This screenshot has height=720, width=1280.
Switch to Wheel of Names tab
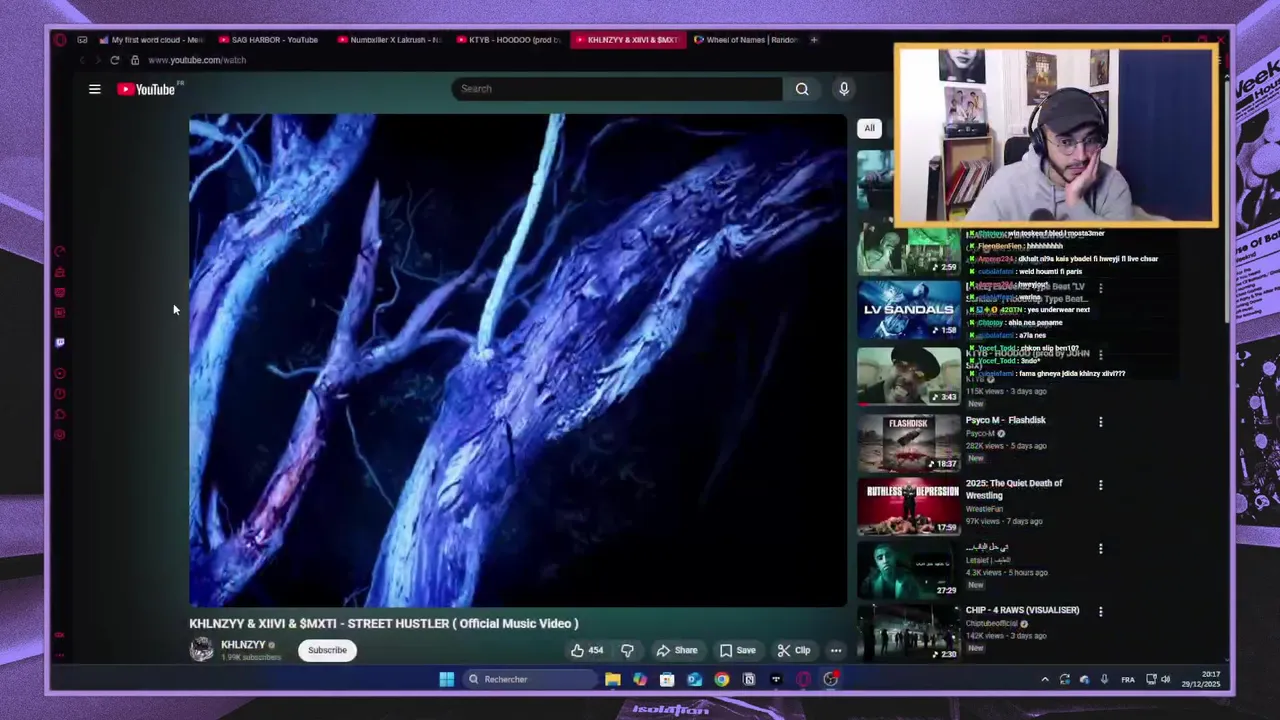746,40
